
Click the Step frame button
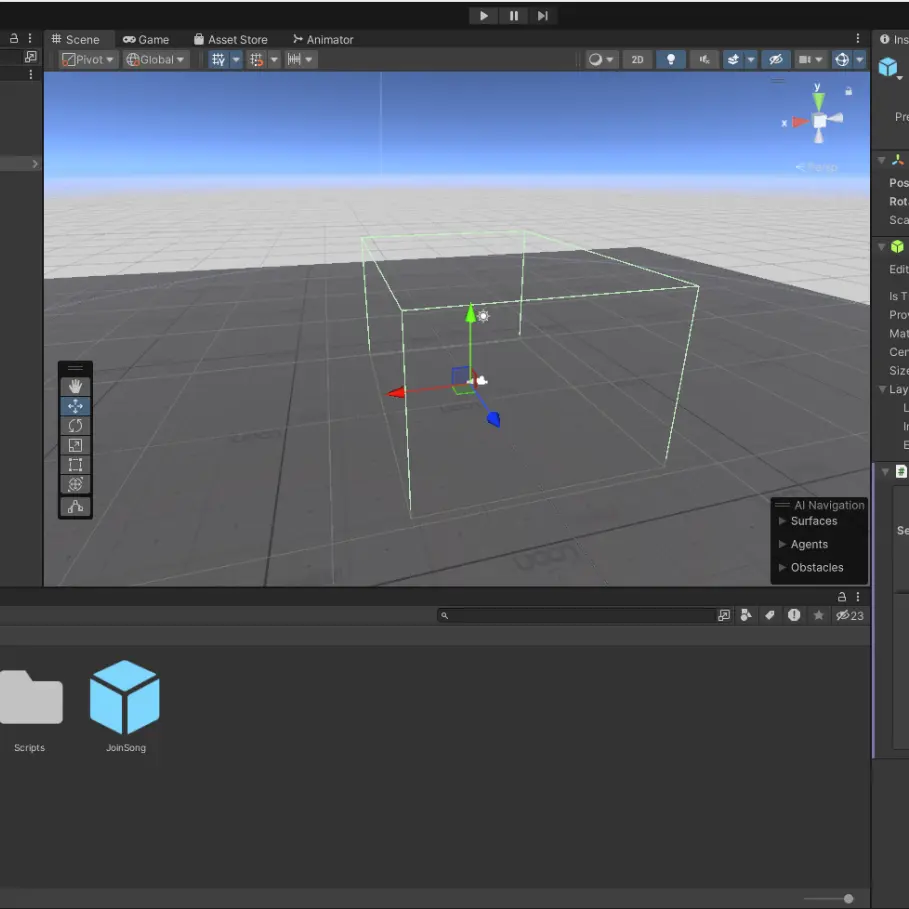(543, 16)
